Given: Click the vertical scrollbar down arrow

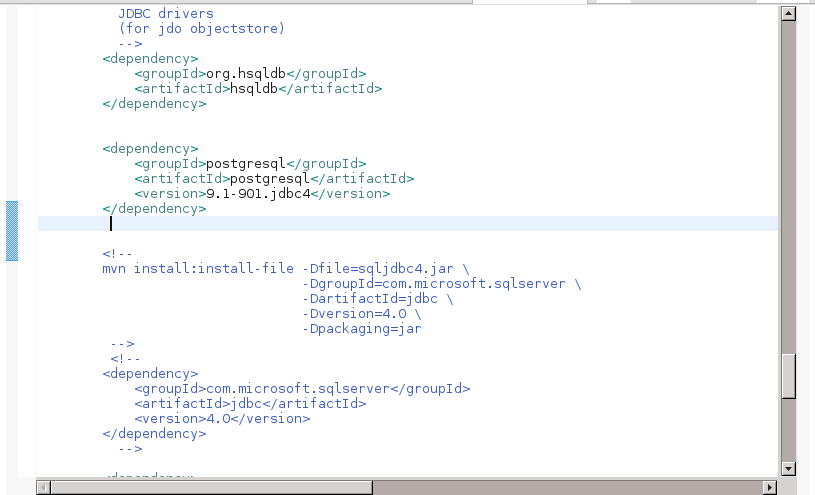Looking at the screenshot, I should click(x=788, y=468).
